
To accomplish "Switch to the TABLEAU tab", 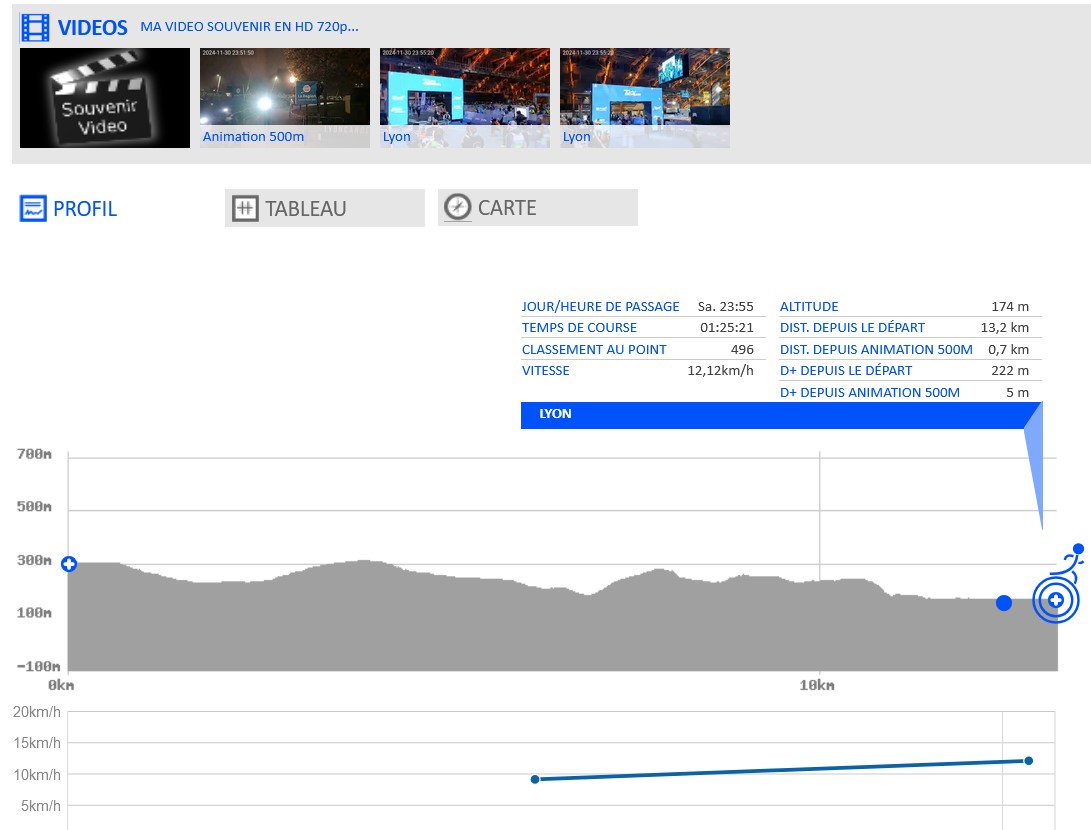I will 305,208.
